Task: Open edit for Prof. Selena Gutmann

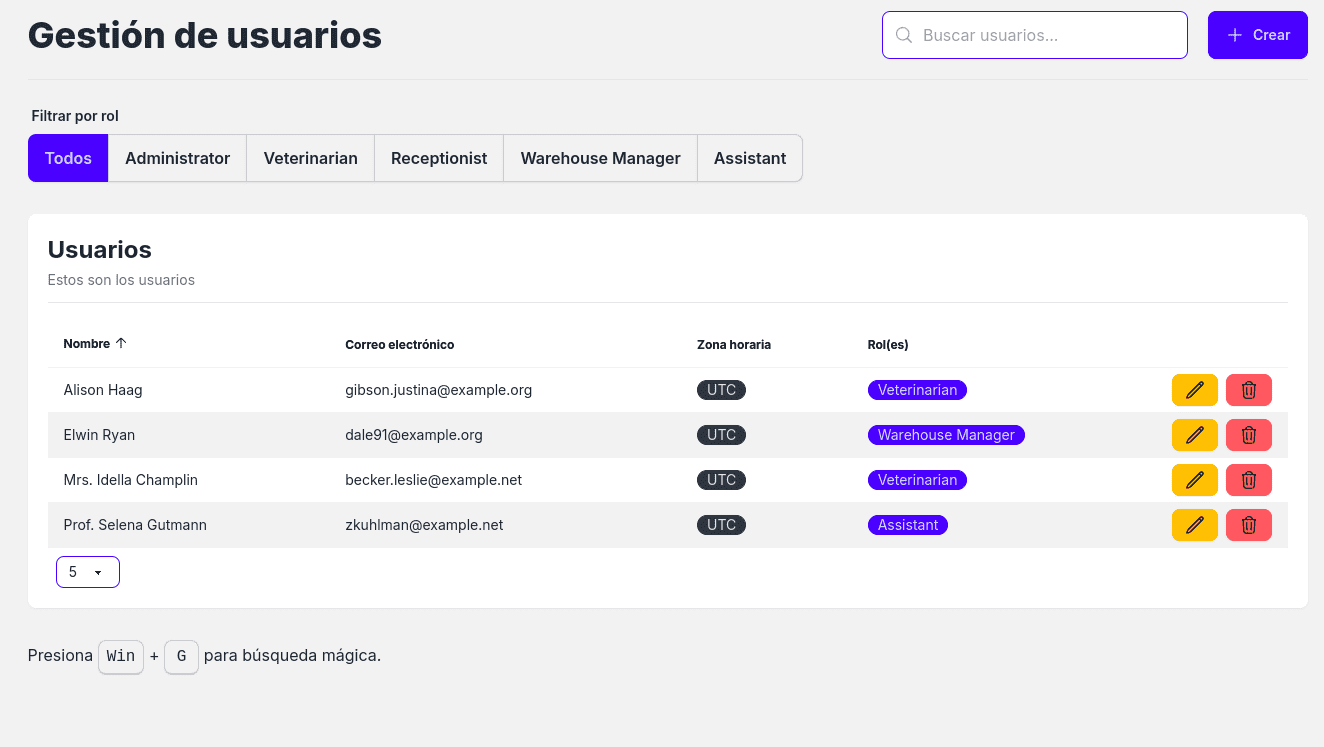Action: click(1194, 525)
